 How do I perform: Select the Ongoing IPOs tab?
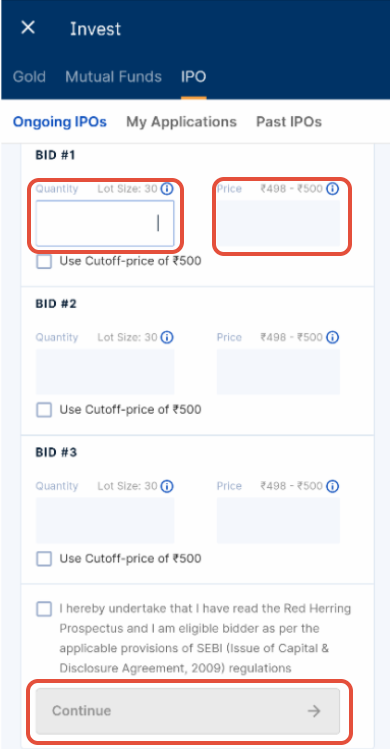pyautogui.click(x=60, y=122)
